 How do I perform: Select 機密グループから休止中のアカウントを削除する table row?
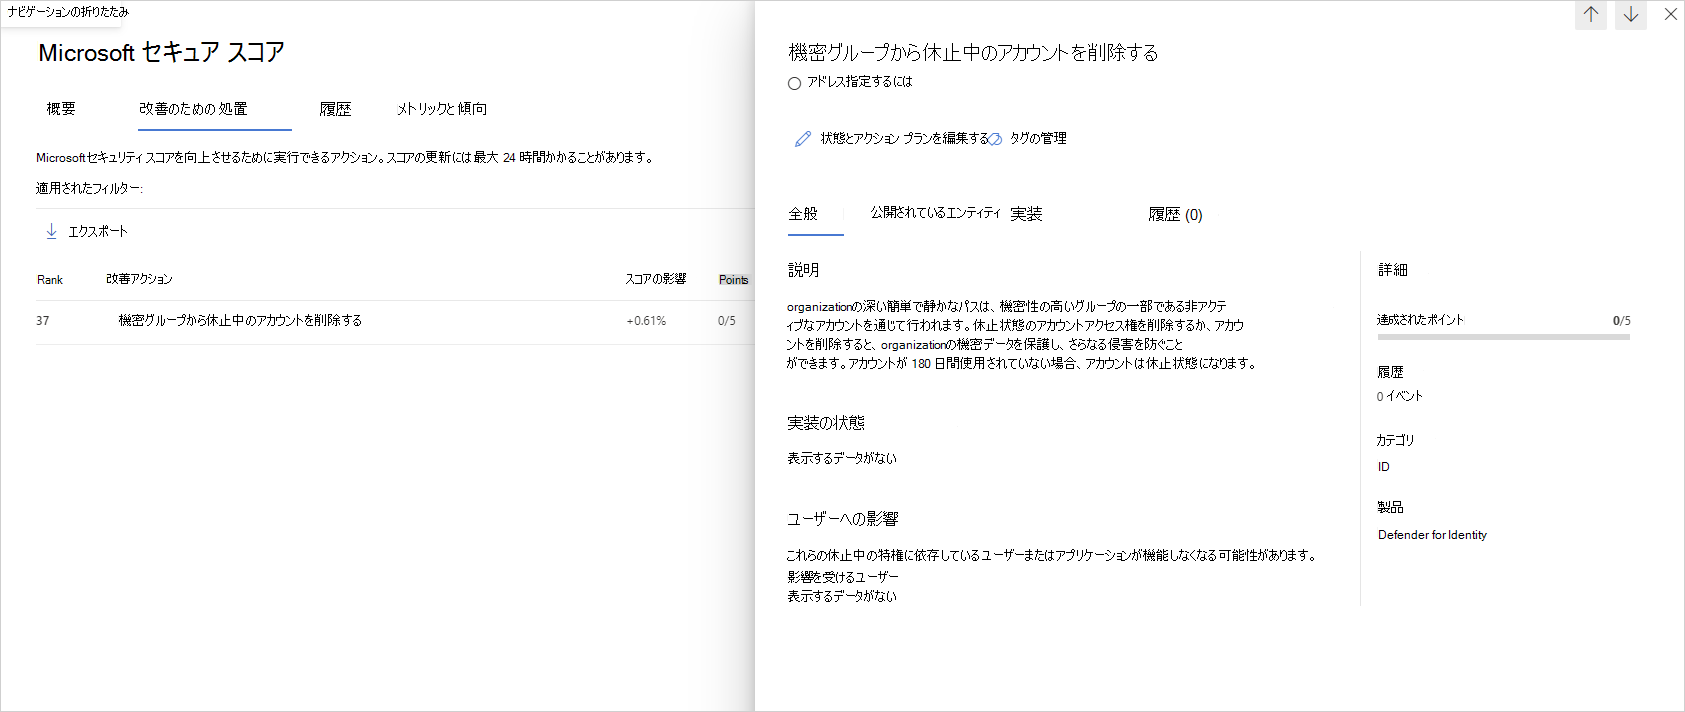tap(240, 321)
